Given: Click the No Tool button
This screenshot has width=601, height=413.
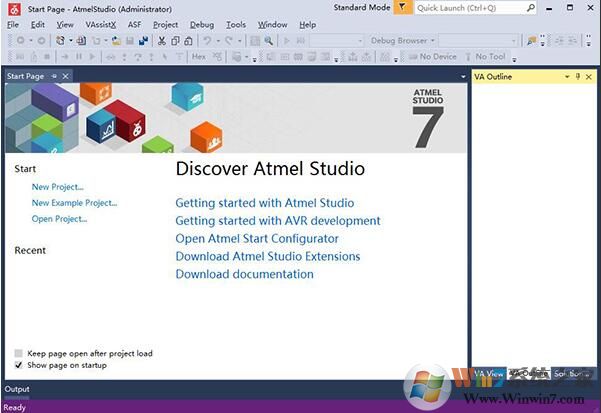Looking at the screenshot, I should click(485, 57).
